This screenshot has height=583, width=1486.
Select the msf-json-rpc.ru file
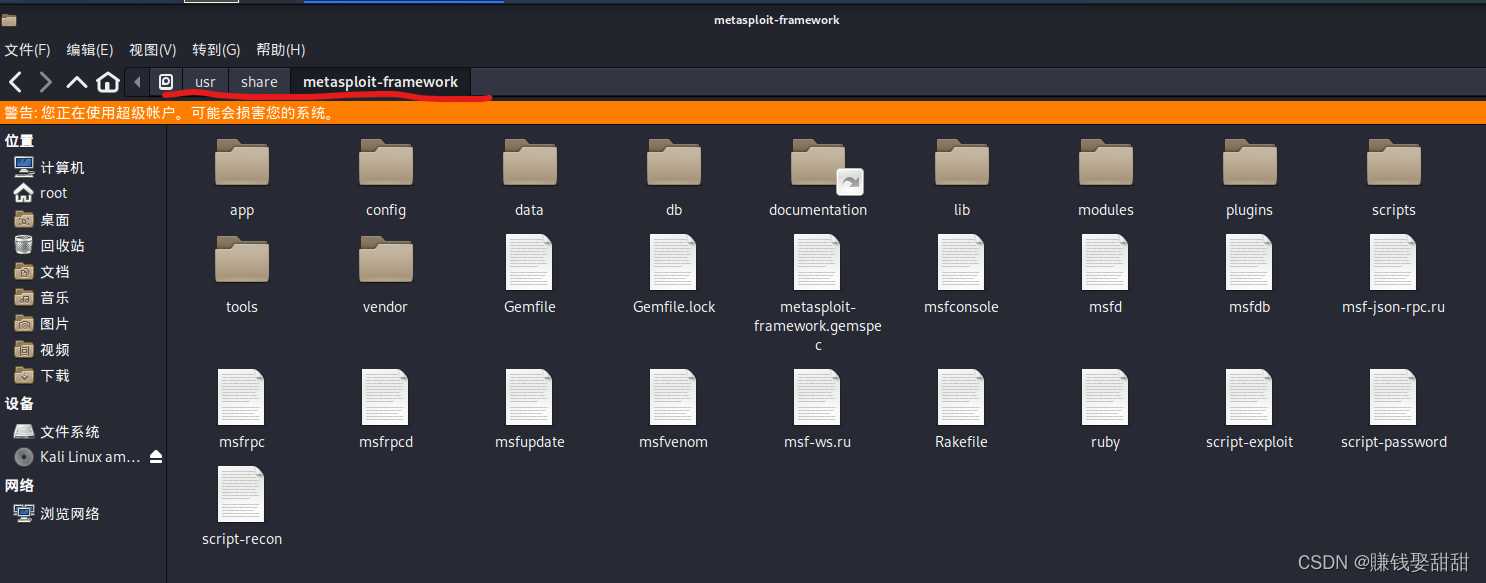pos(1393,262)
